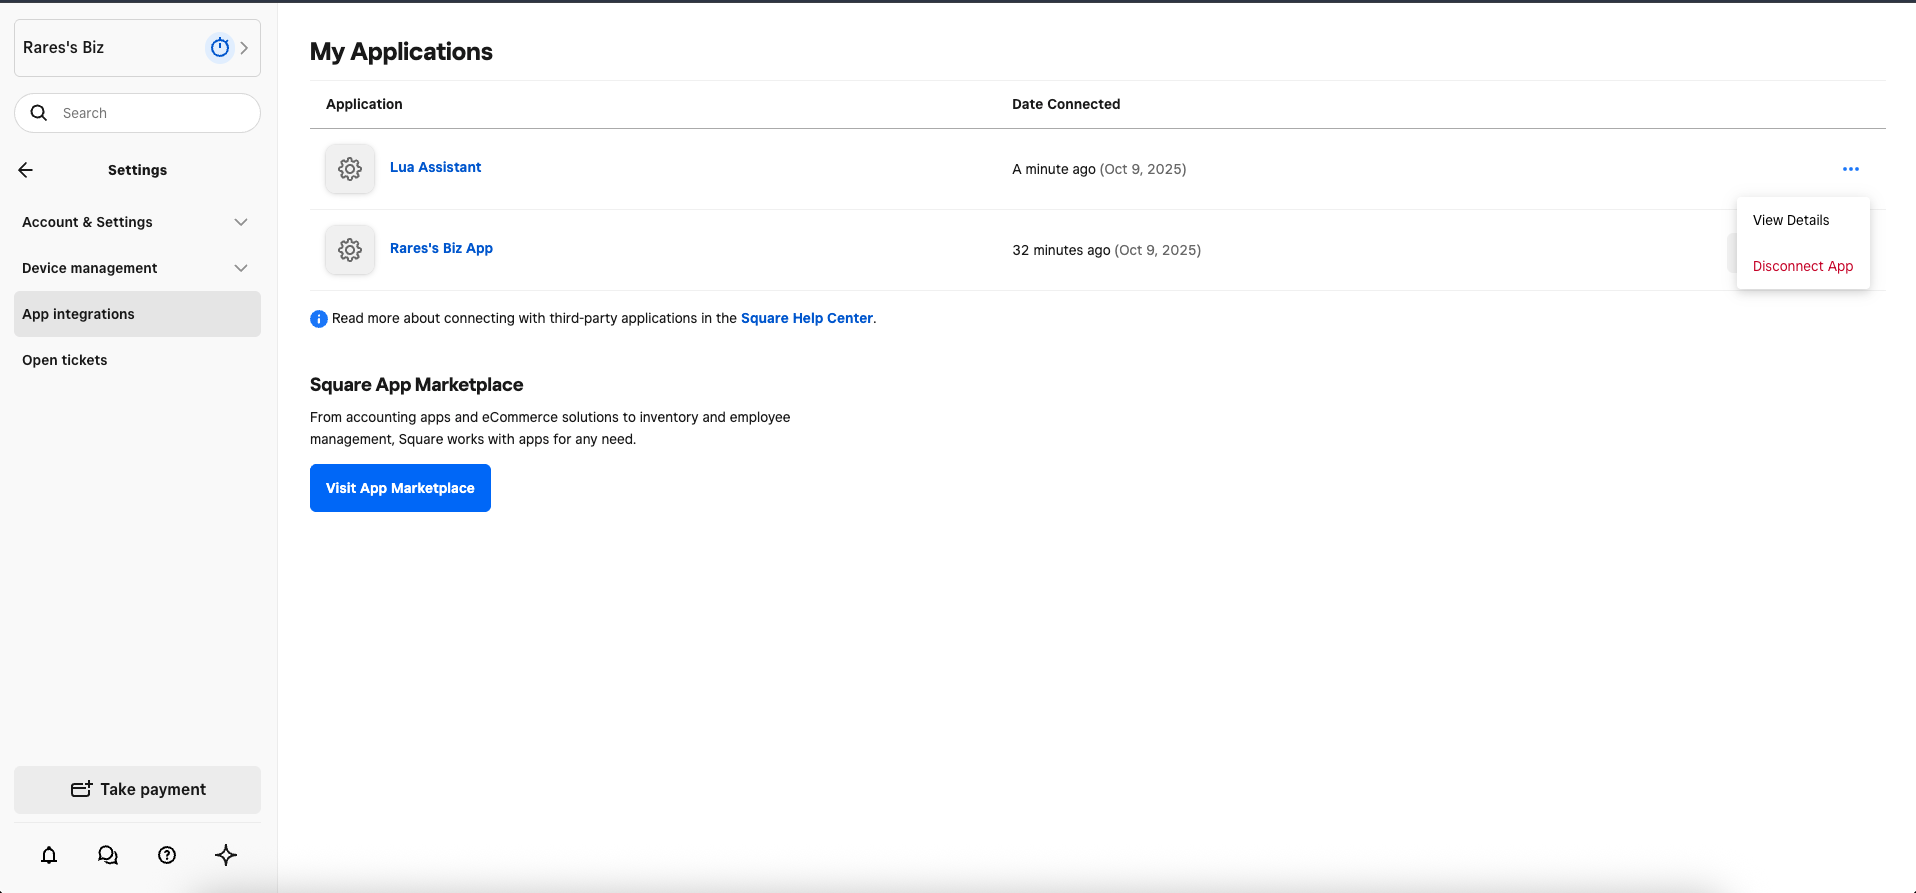The width and height of the screenshot is (1916, 893).
Task: Click into the Search input field
Action: click(x=137, y=113)
